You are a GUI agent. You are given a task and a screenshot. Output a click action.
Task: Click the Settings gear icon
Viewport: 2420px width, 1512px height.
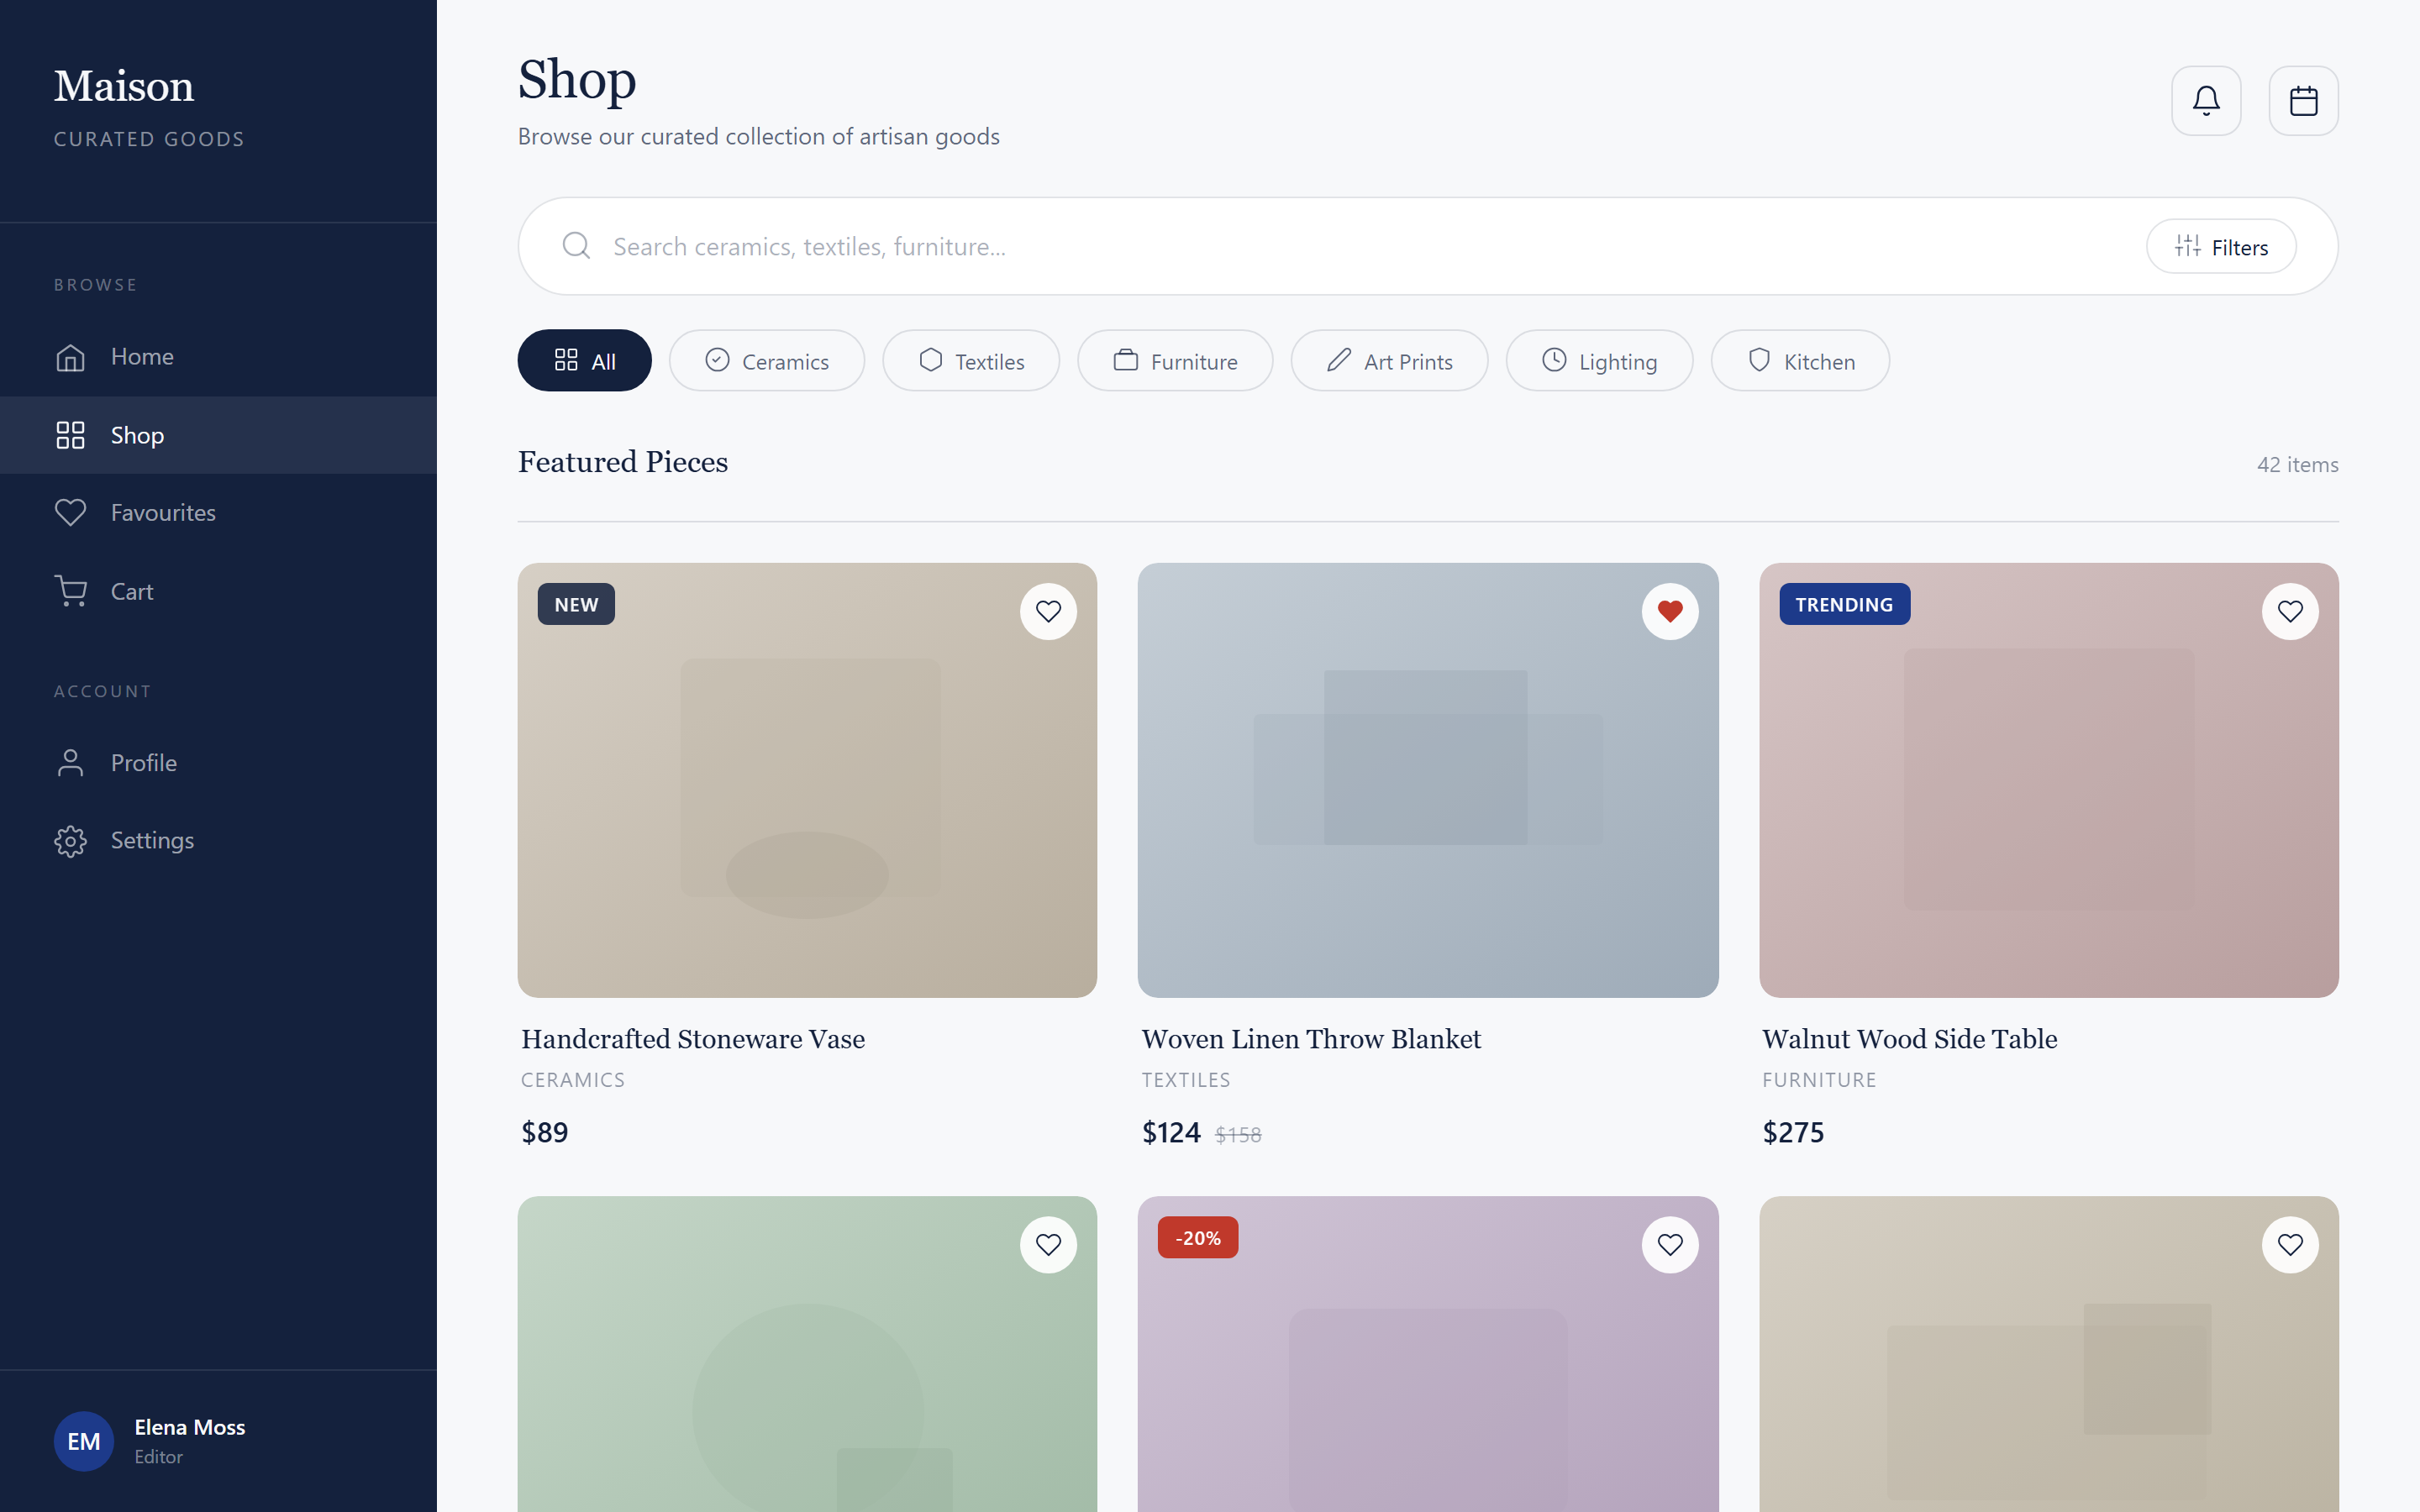click(70, 841)
